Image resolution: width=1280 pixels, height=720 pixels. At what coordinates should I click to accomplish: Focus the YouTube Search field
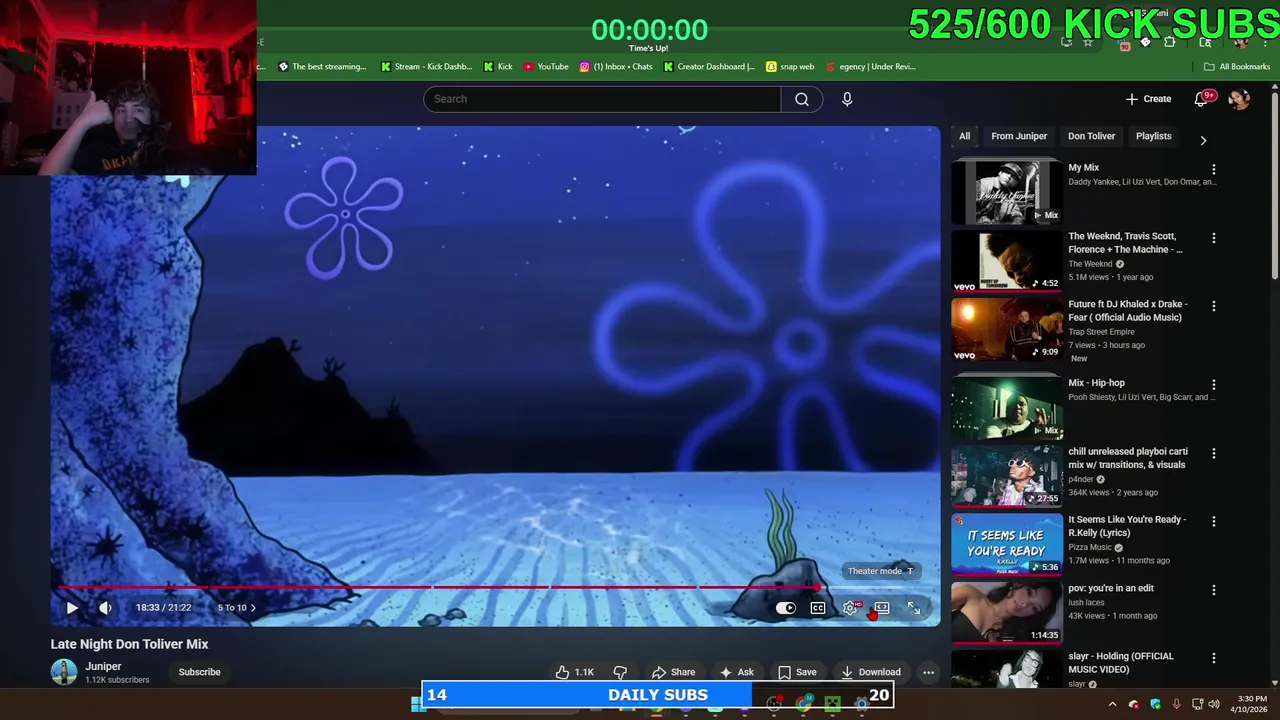tap(602, 99)
